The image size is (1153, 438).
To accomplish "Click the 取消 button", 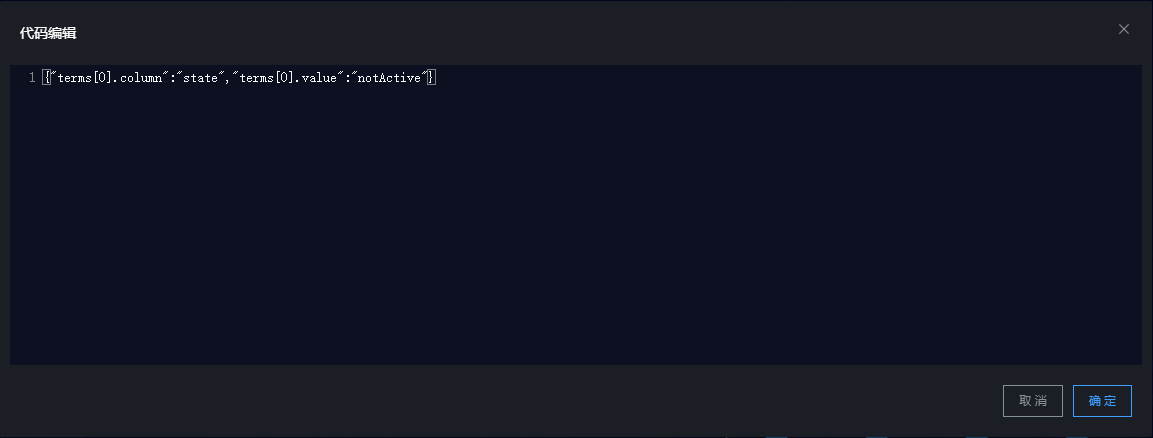I will (1032, 401).
